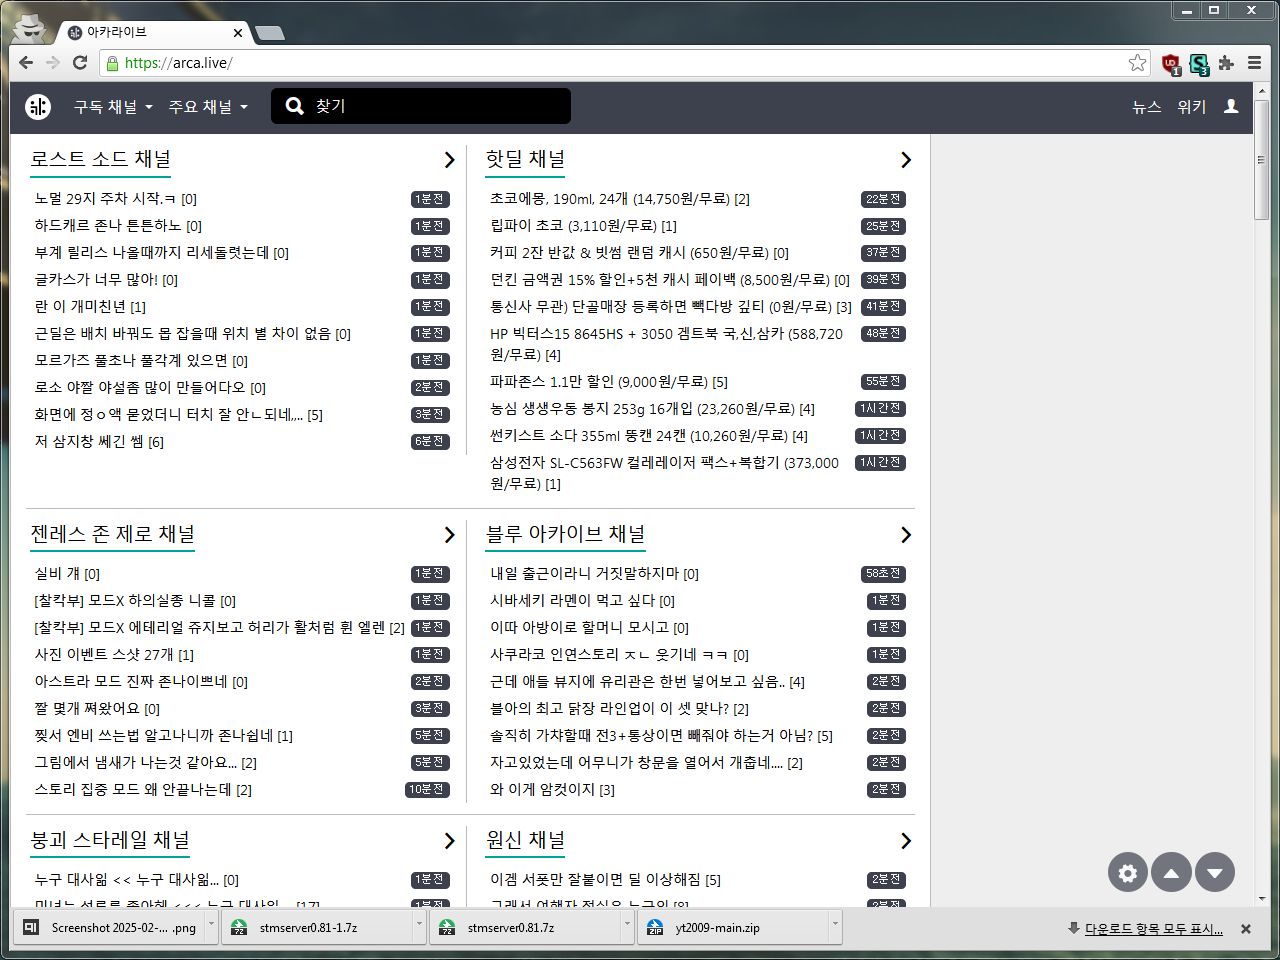Open 젠레스 존 제로 채널 arrow
Screen dimensions: 1280x960
tap(449, 535)
